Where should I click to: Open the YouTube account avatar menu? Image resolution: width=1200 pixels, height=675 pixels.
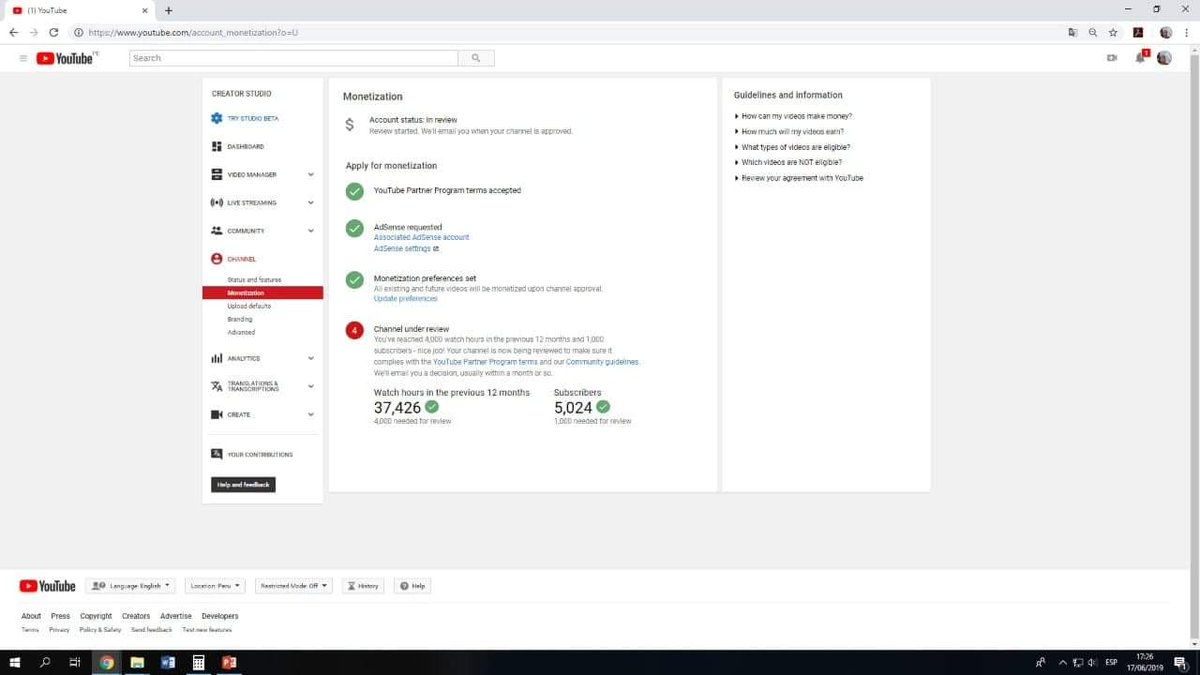click(1164, 58)
